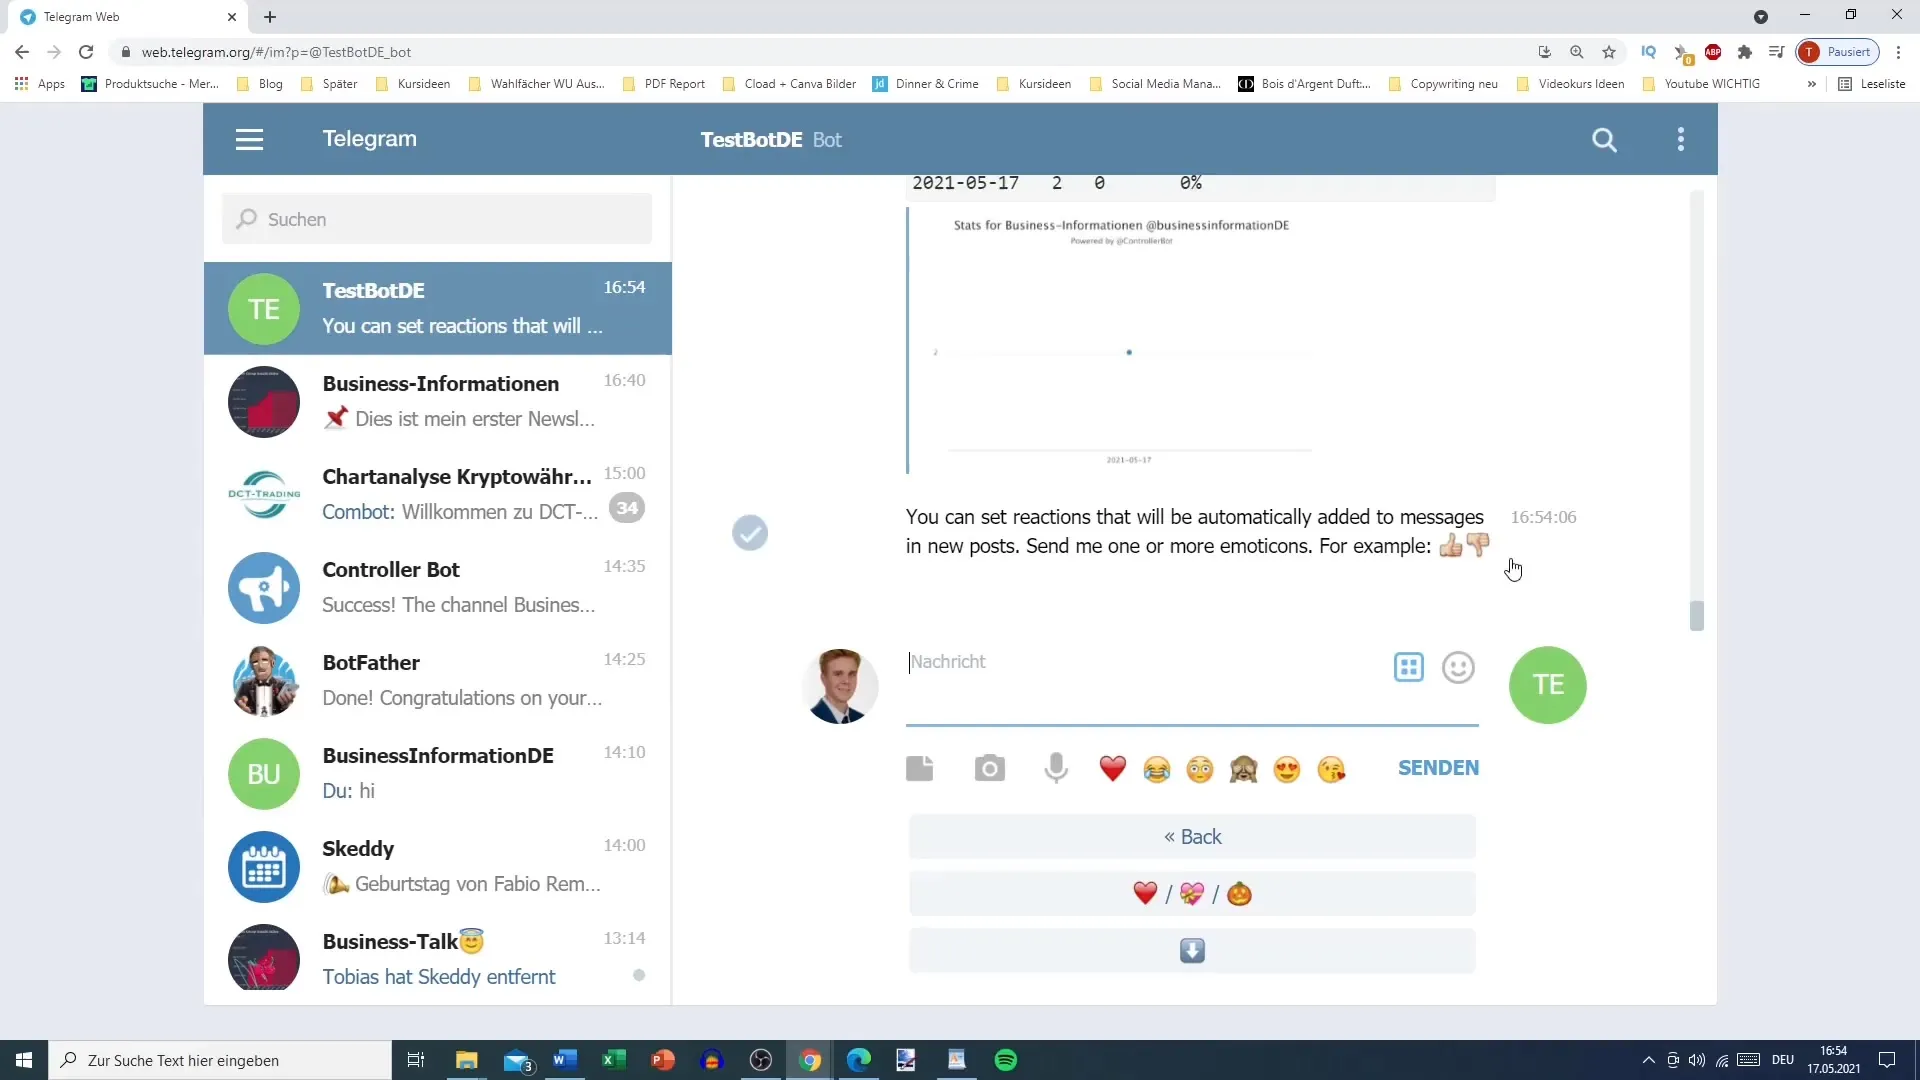Screen dimensions: 1920x1080
Task: Open the Chartanalyse Kryptowähr... chat
Action: click(437, 495)
